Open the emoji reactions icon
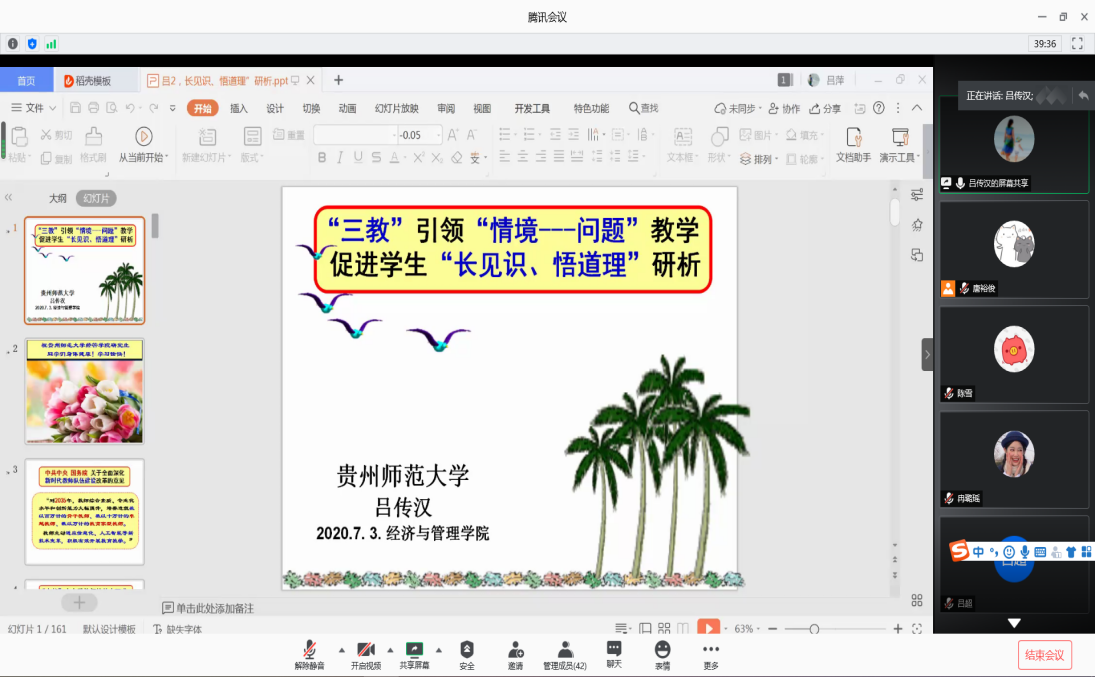Screen dimensions: 1095x677 point(662,652)
